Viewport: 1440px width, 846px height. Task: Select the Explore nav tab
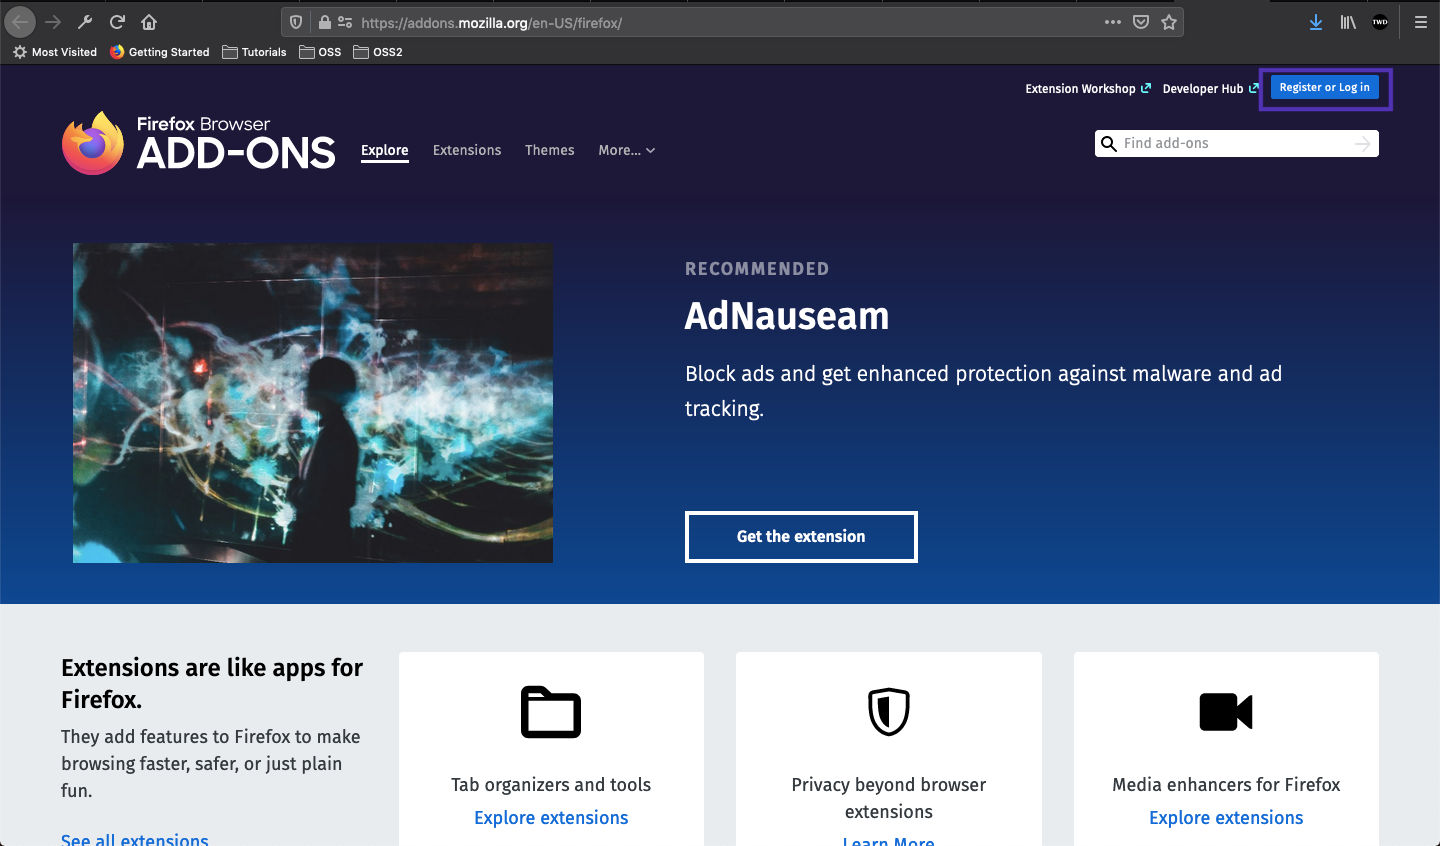385,150
